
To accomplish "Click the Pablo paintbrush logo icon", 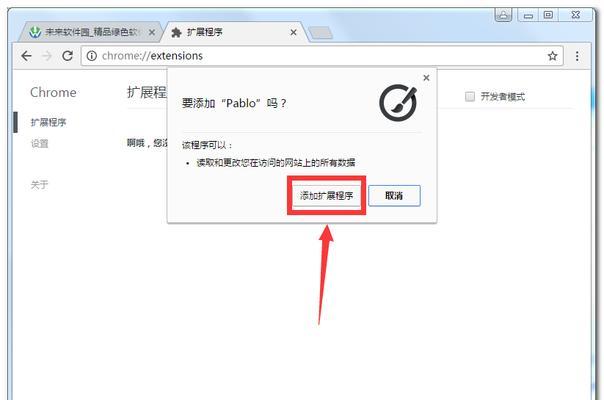I will click(398, 103).
